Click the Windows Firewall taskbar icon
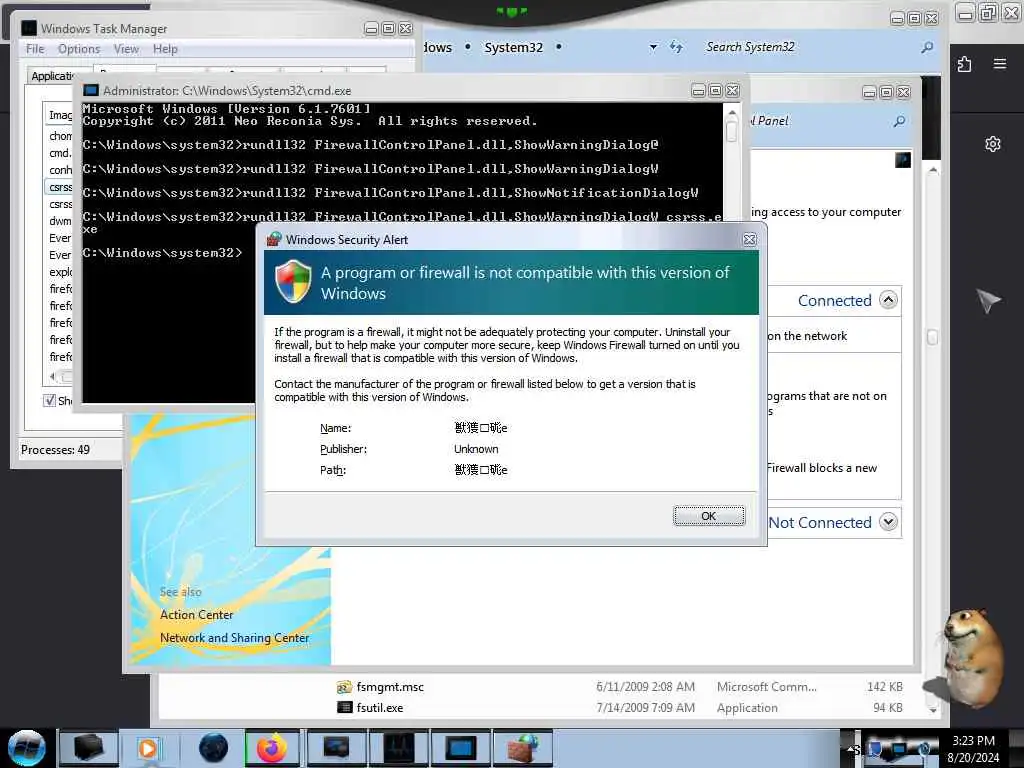Image resolution: width=1024 pixels, height=768 pixels. coord(523,748)
